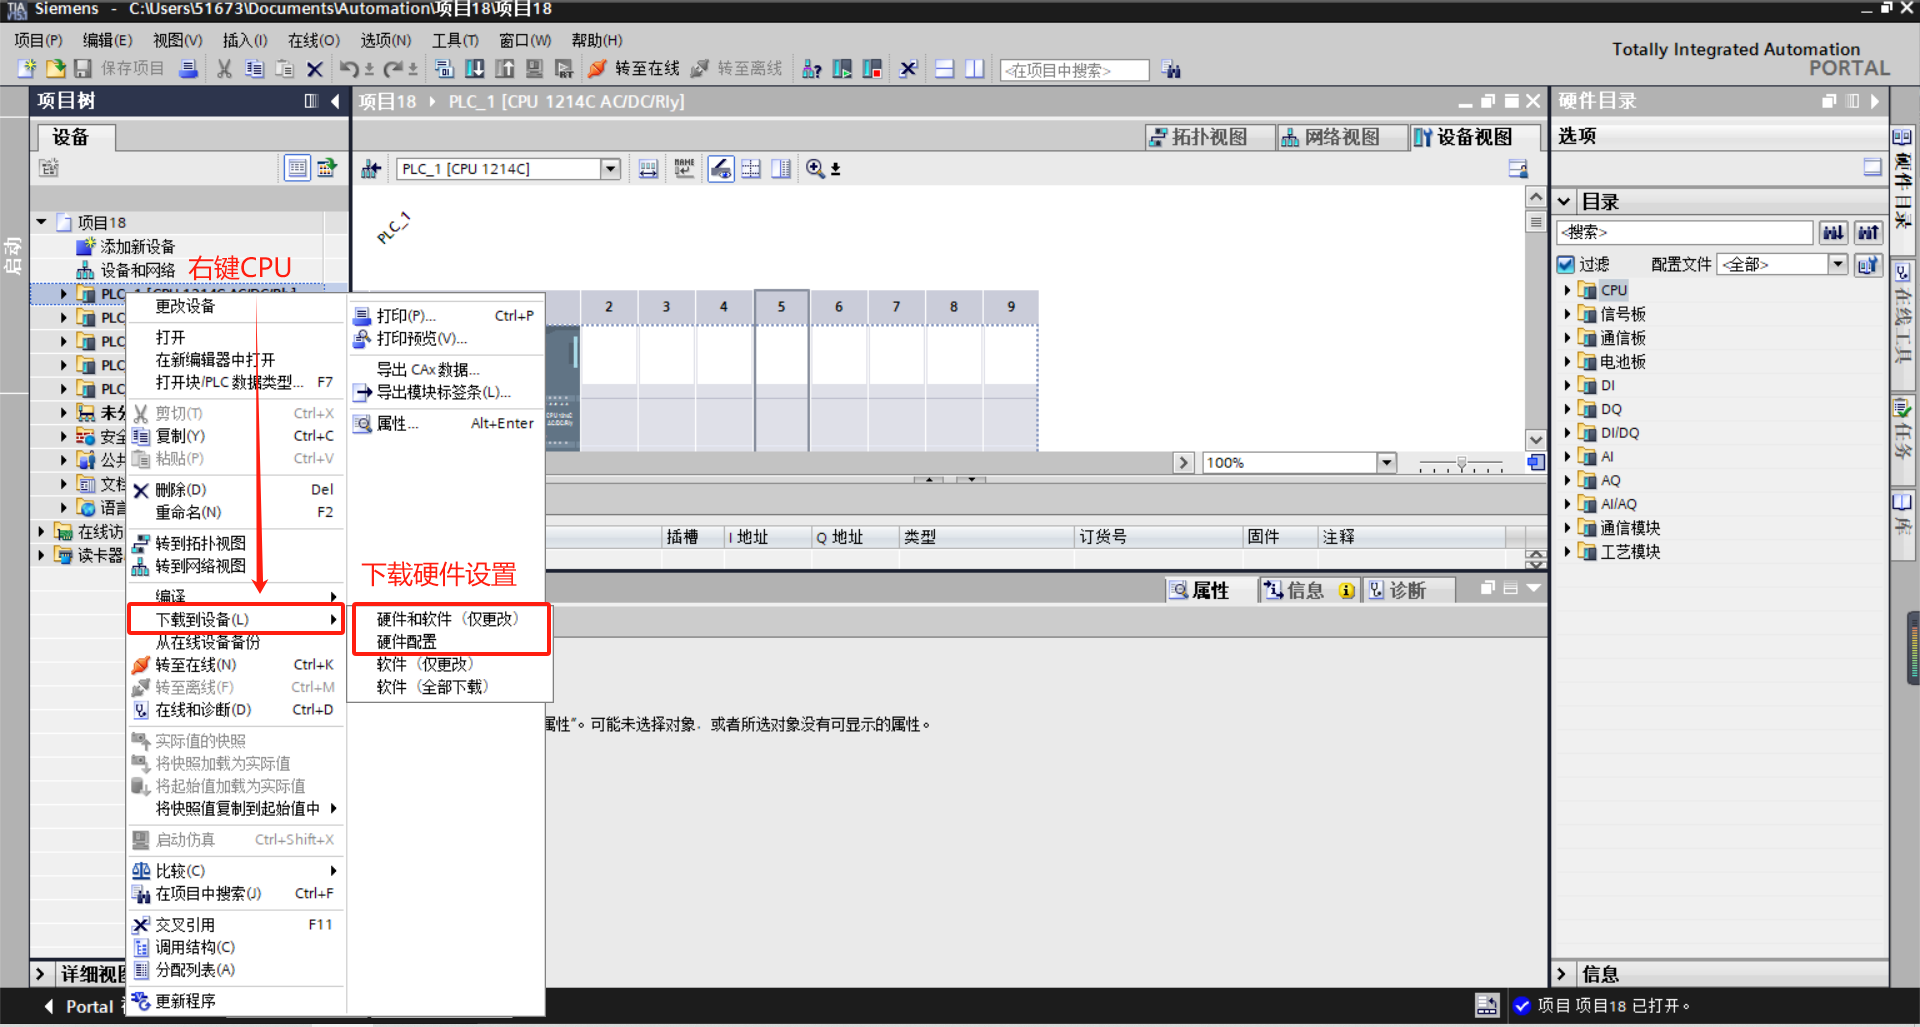This screenshot has height=1027, width=1920.
Task: Expand the DI/DQ catalog folder
Action: [1567, 433]
